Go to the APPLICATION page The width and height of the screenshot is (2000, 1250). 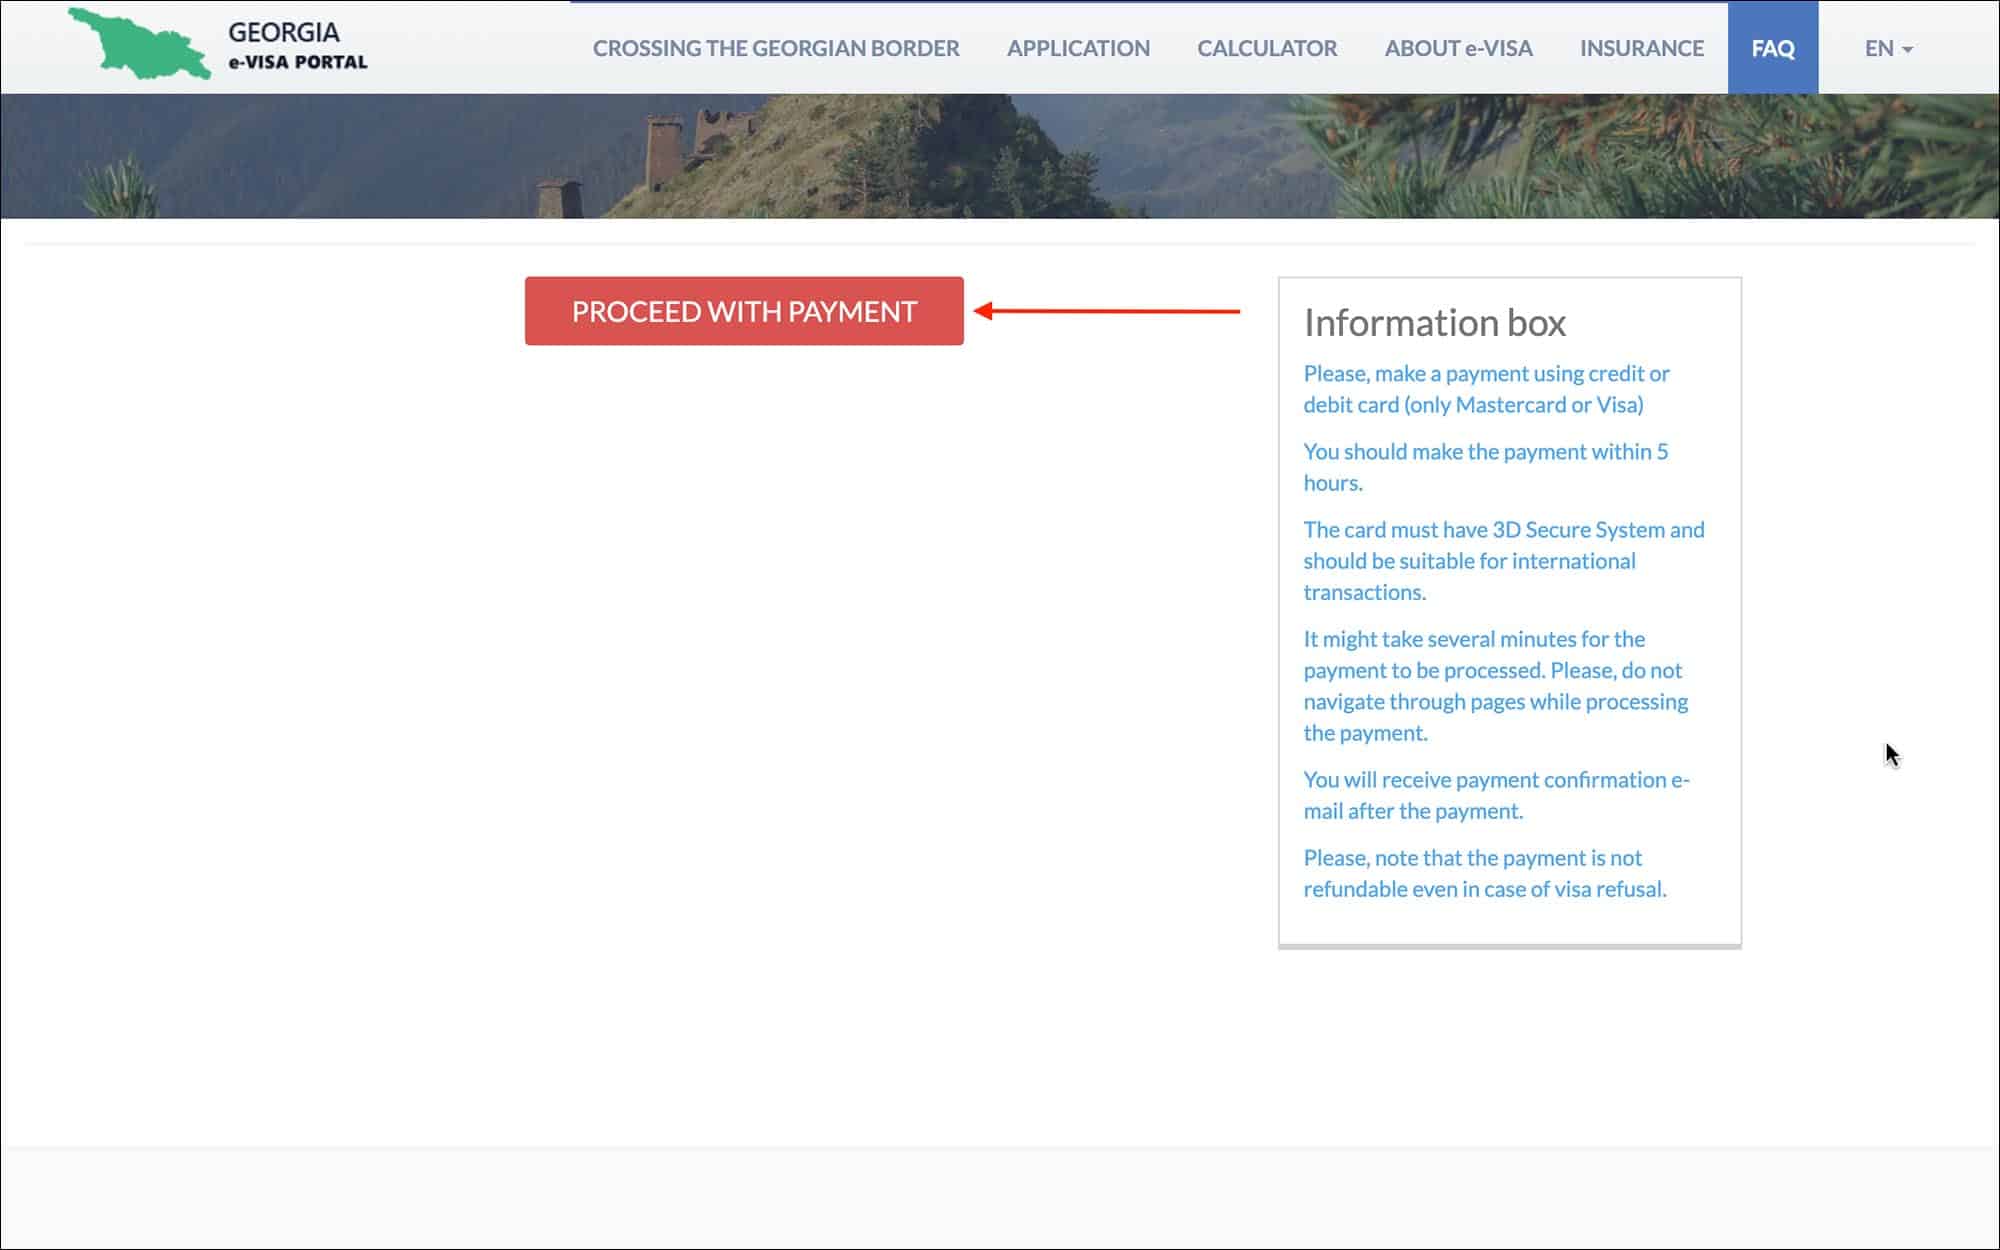1078,48
